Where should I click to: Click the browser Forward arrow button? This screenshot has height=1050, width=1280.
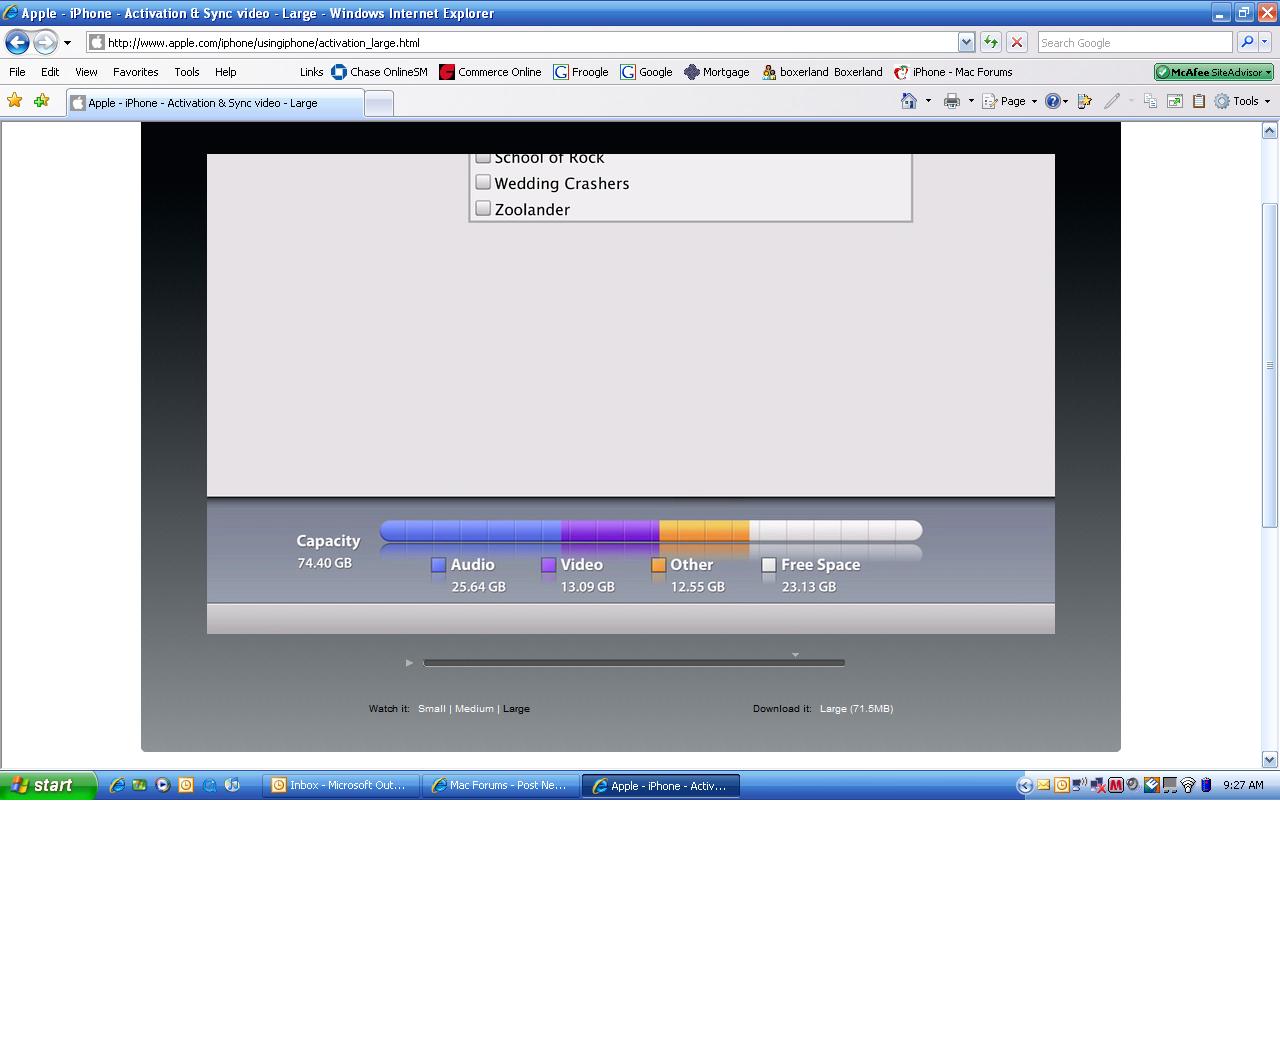pyautogui.click(x=45, y=42)
